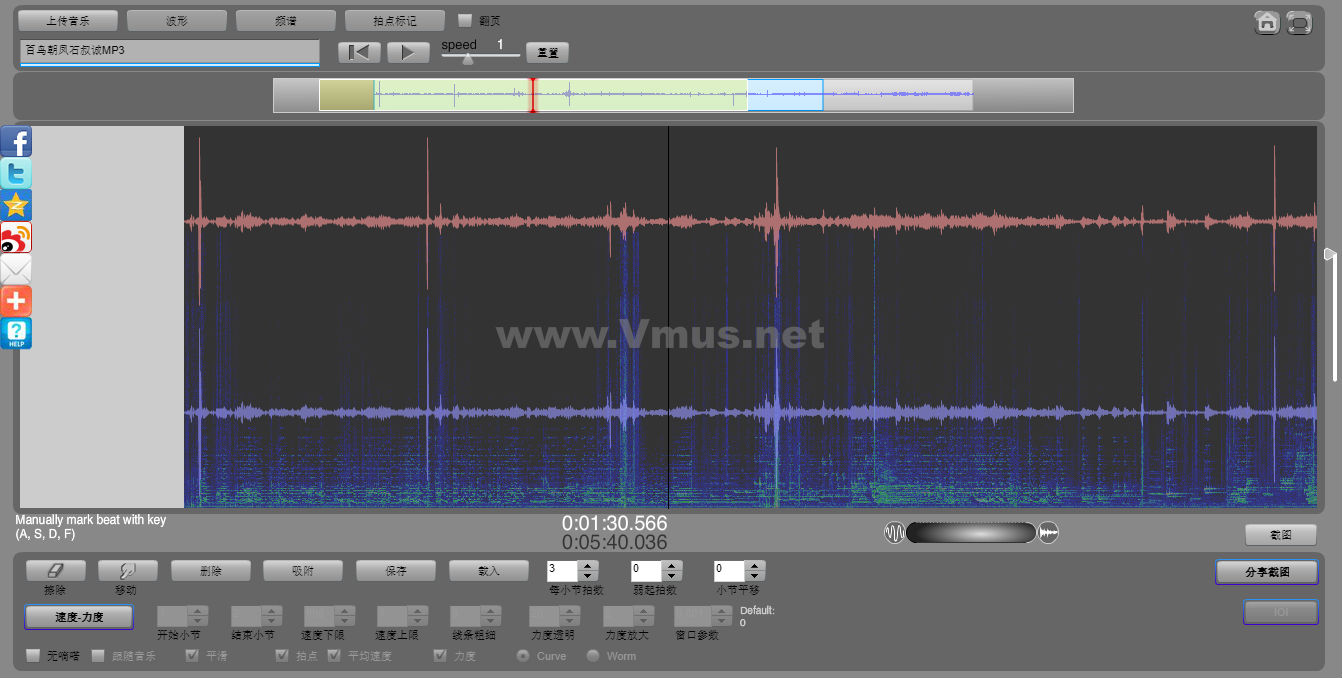Click the 上传音乐 upload button

[x=68, y=20]
